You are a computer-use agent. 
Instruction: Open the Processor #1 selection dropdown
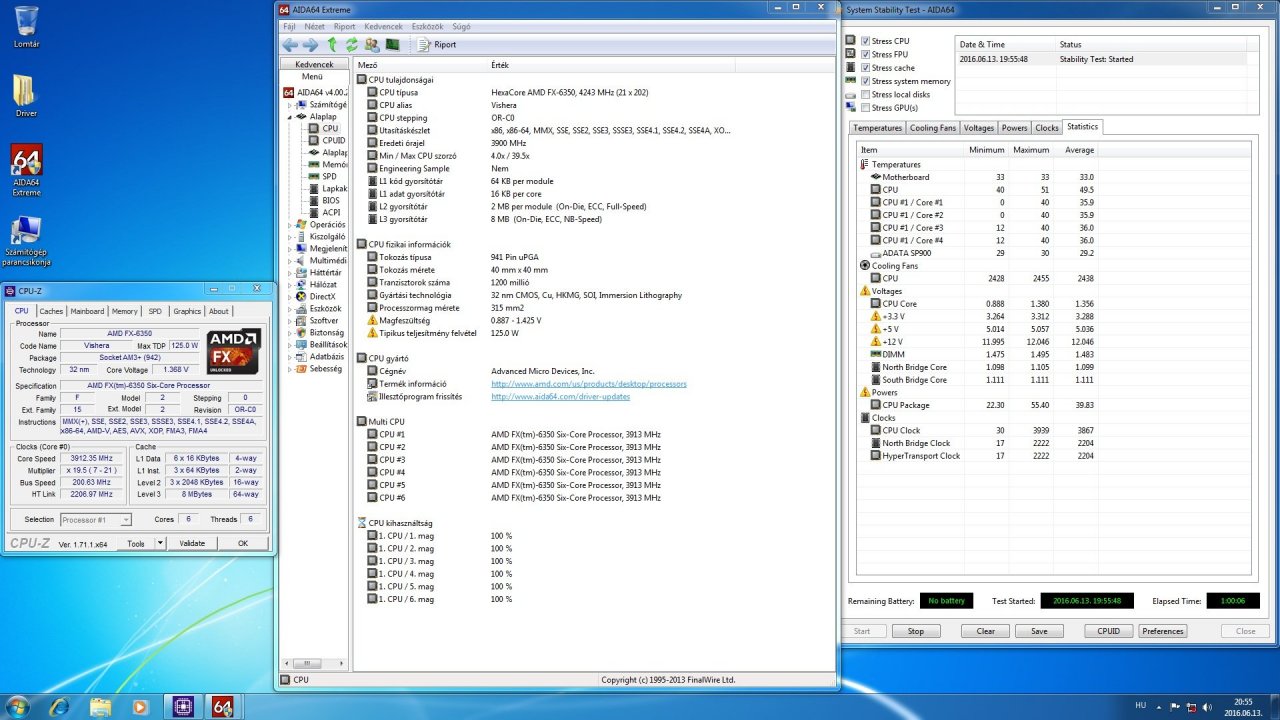click(x=96, y=520)
